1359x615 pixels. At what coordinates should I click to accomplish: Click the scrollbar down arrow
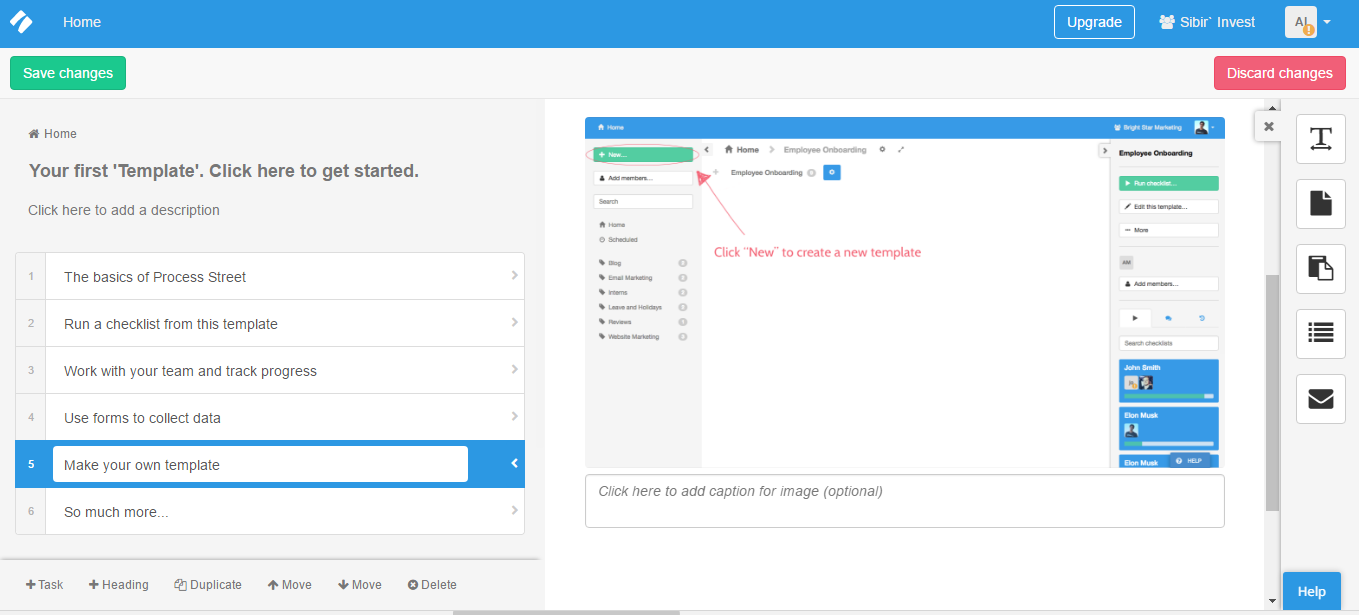click(1272, 601)
